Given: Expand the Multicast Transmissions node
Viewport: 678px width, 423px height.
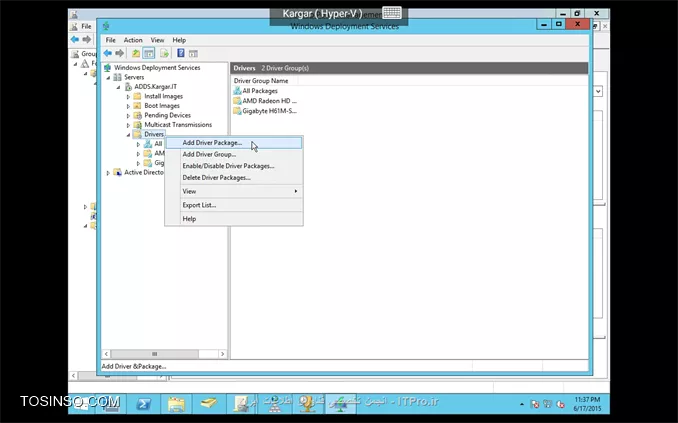Looking at the screenshot, I should pyautogui.click(x=128, y=125).
